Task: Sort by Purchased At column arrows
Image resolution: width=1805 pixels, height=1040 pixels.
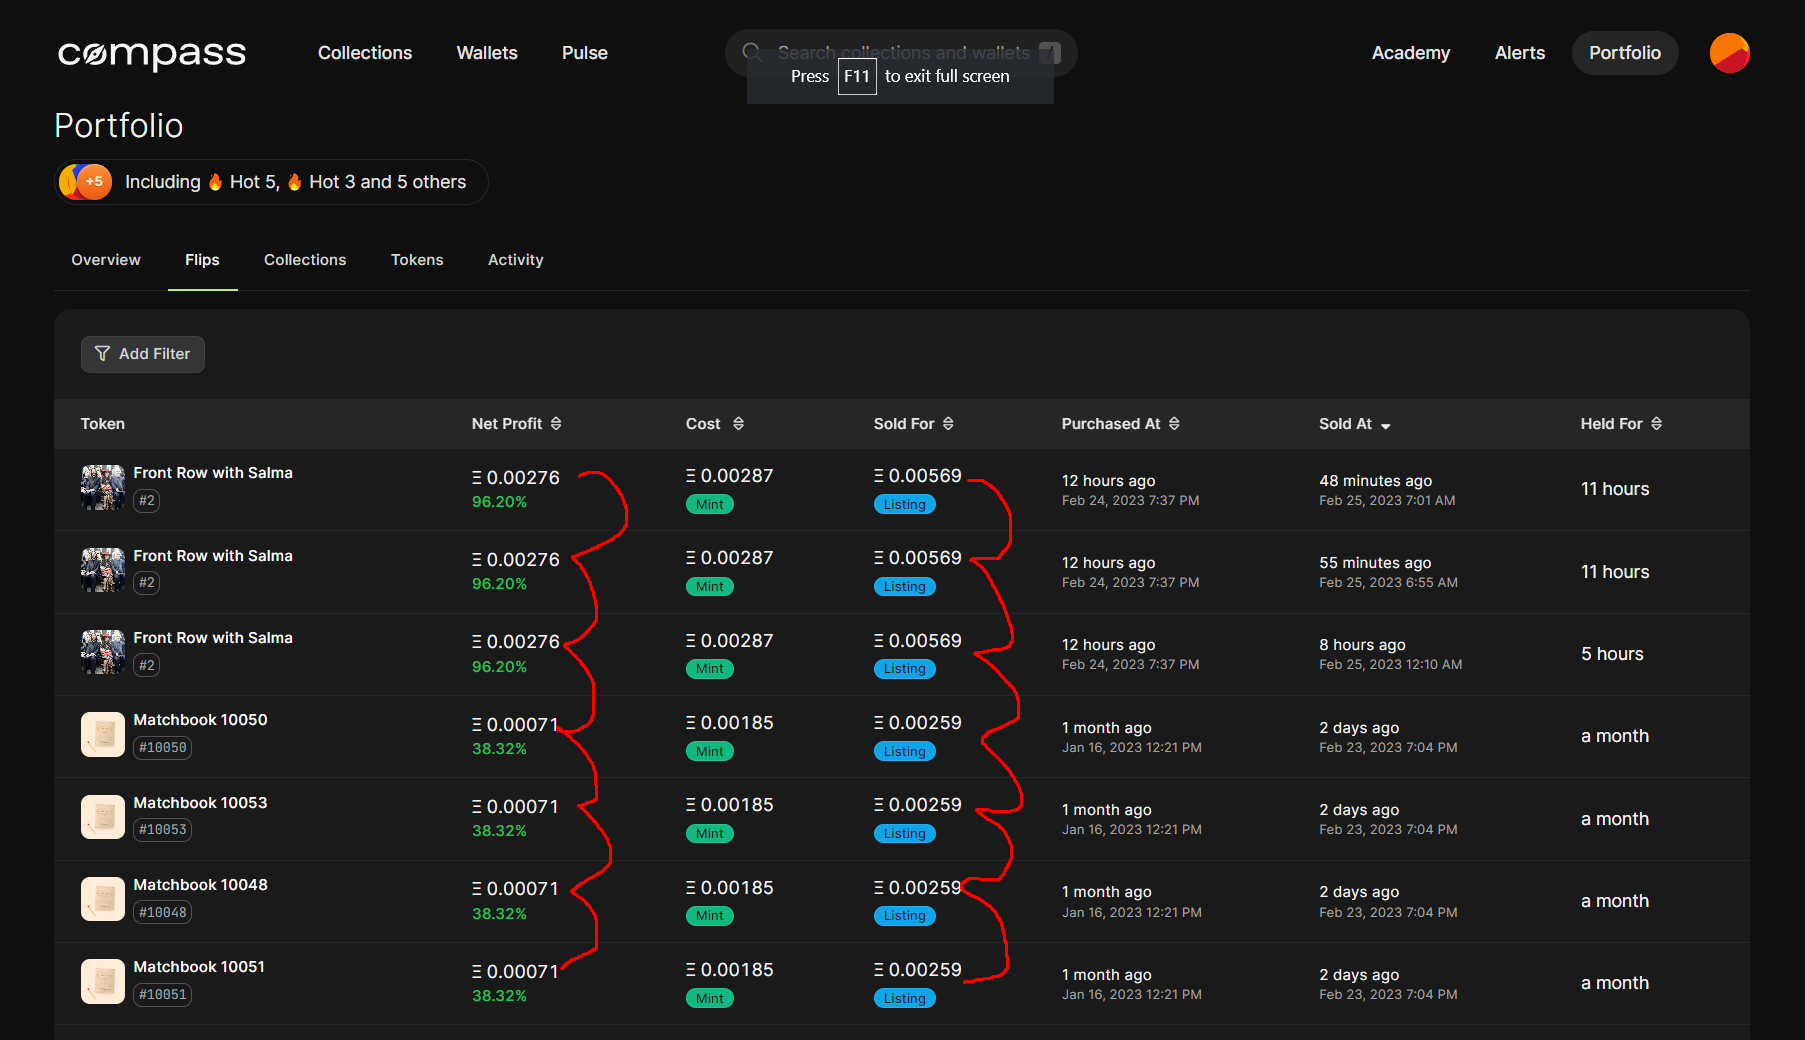Action: pos(1174,424)
